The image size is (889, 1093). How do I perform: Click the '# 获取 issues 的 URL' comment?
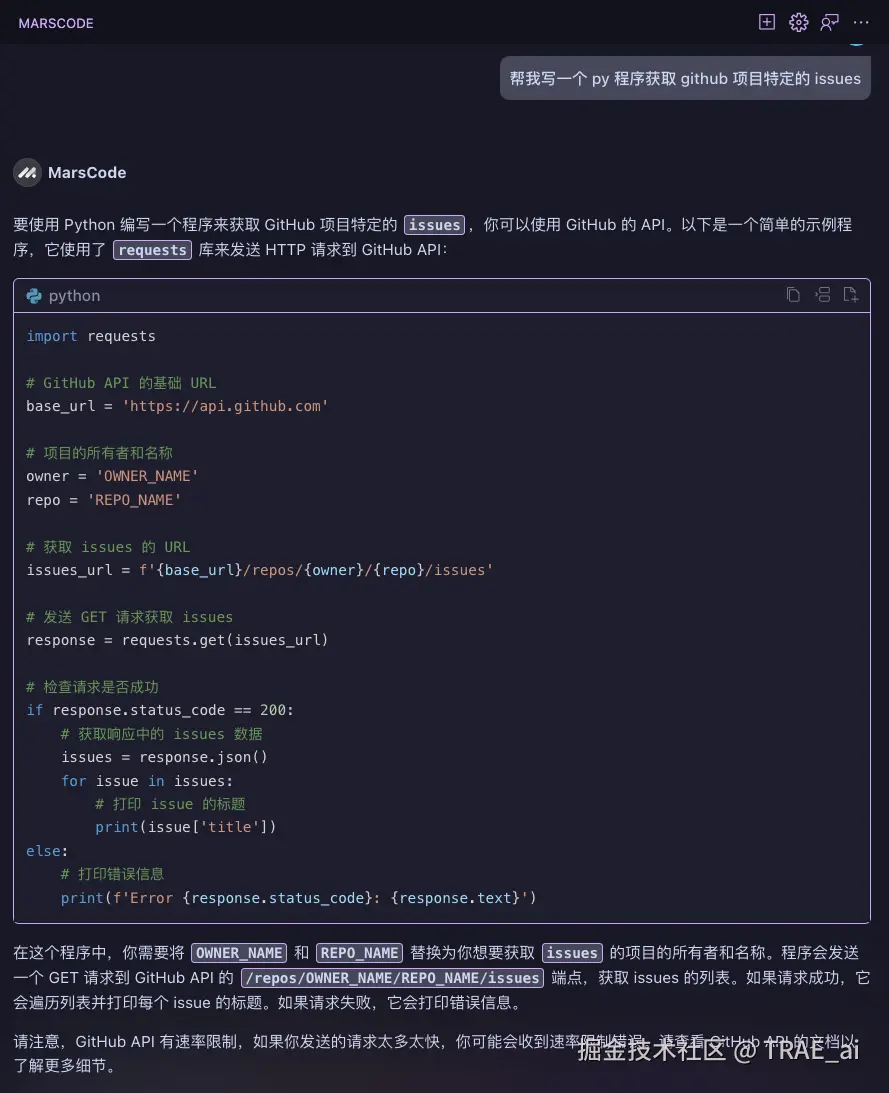point(108,547)
